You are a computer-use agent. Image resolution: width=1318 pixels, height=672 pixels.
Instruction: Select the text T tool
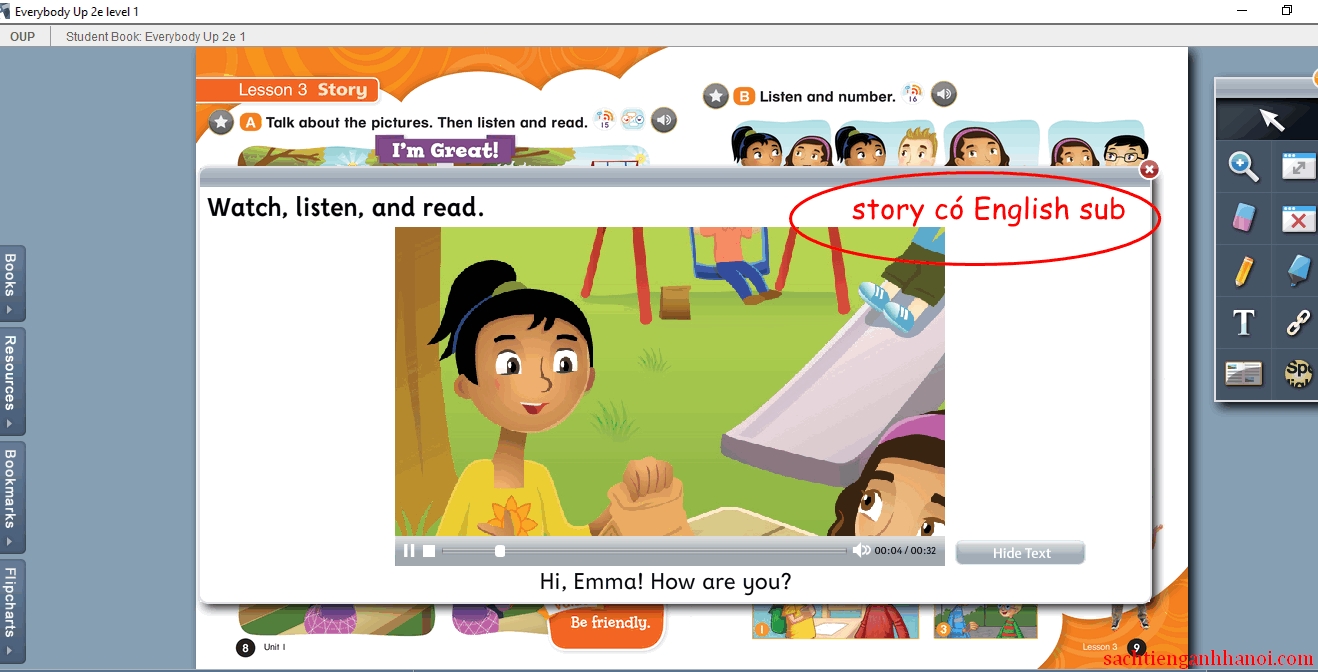tap(1244, 323)
